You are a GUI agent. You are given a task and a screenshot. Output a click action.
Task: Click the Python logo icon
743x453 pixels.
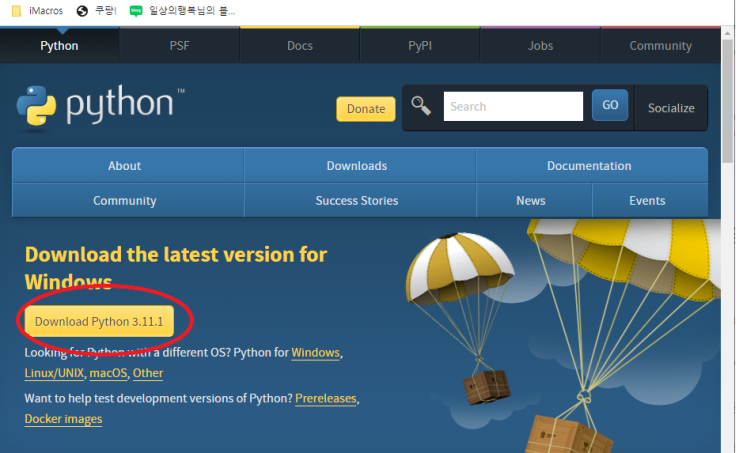click(37, 107)
